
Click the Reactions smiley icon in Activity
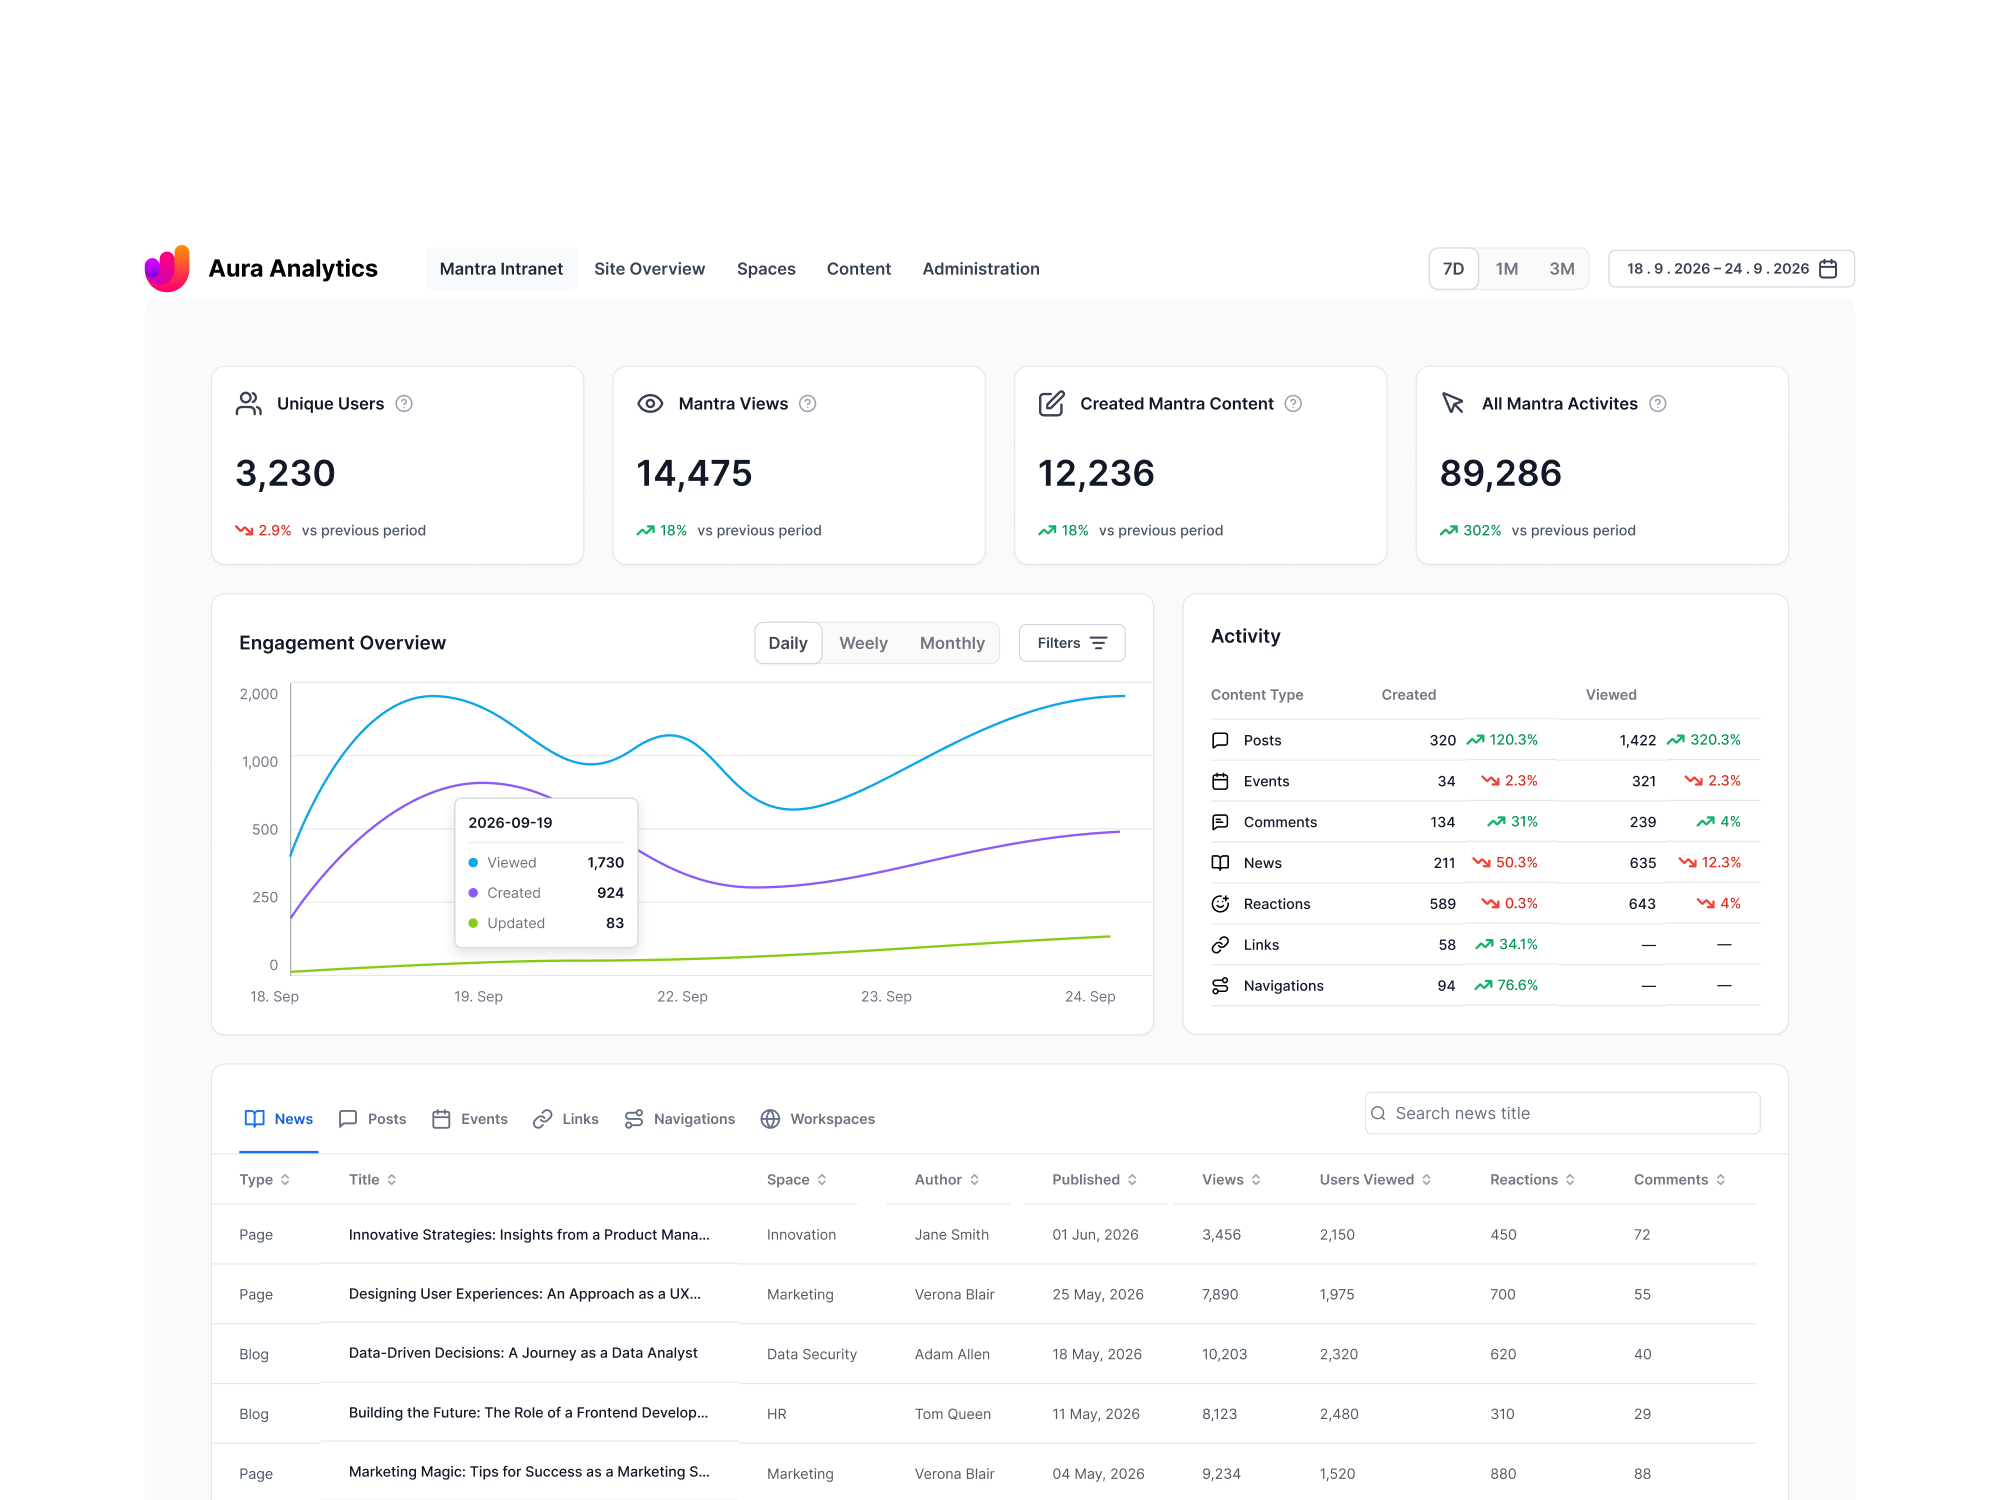(x=1220, y=904)
